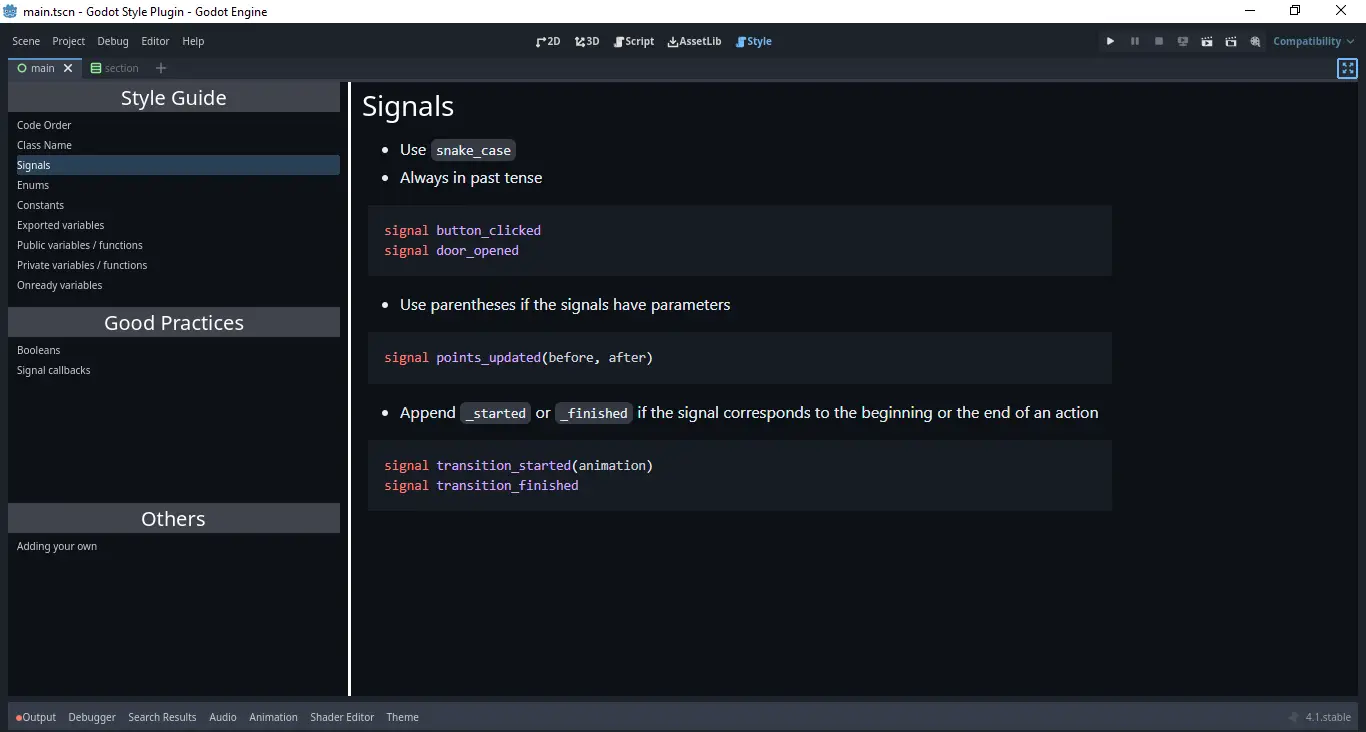The image size is (1366, 732).
Task: Switch to the section scene tab
Action: coord(115,68)
